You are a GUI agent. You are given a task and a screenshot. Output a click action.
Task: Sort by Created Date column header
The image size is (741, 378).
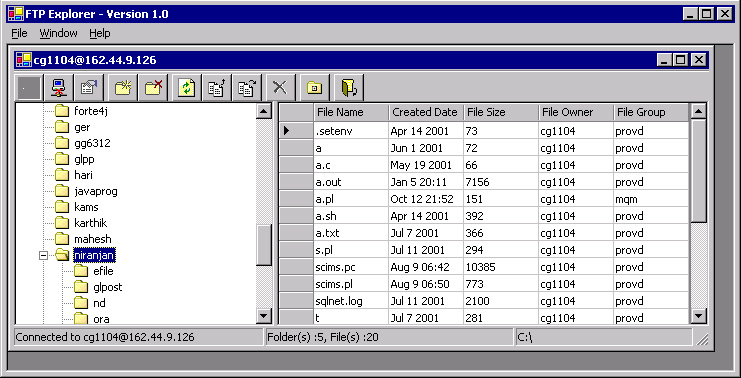pos(426,112)
